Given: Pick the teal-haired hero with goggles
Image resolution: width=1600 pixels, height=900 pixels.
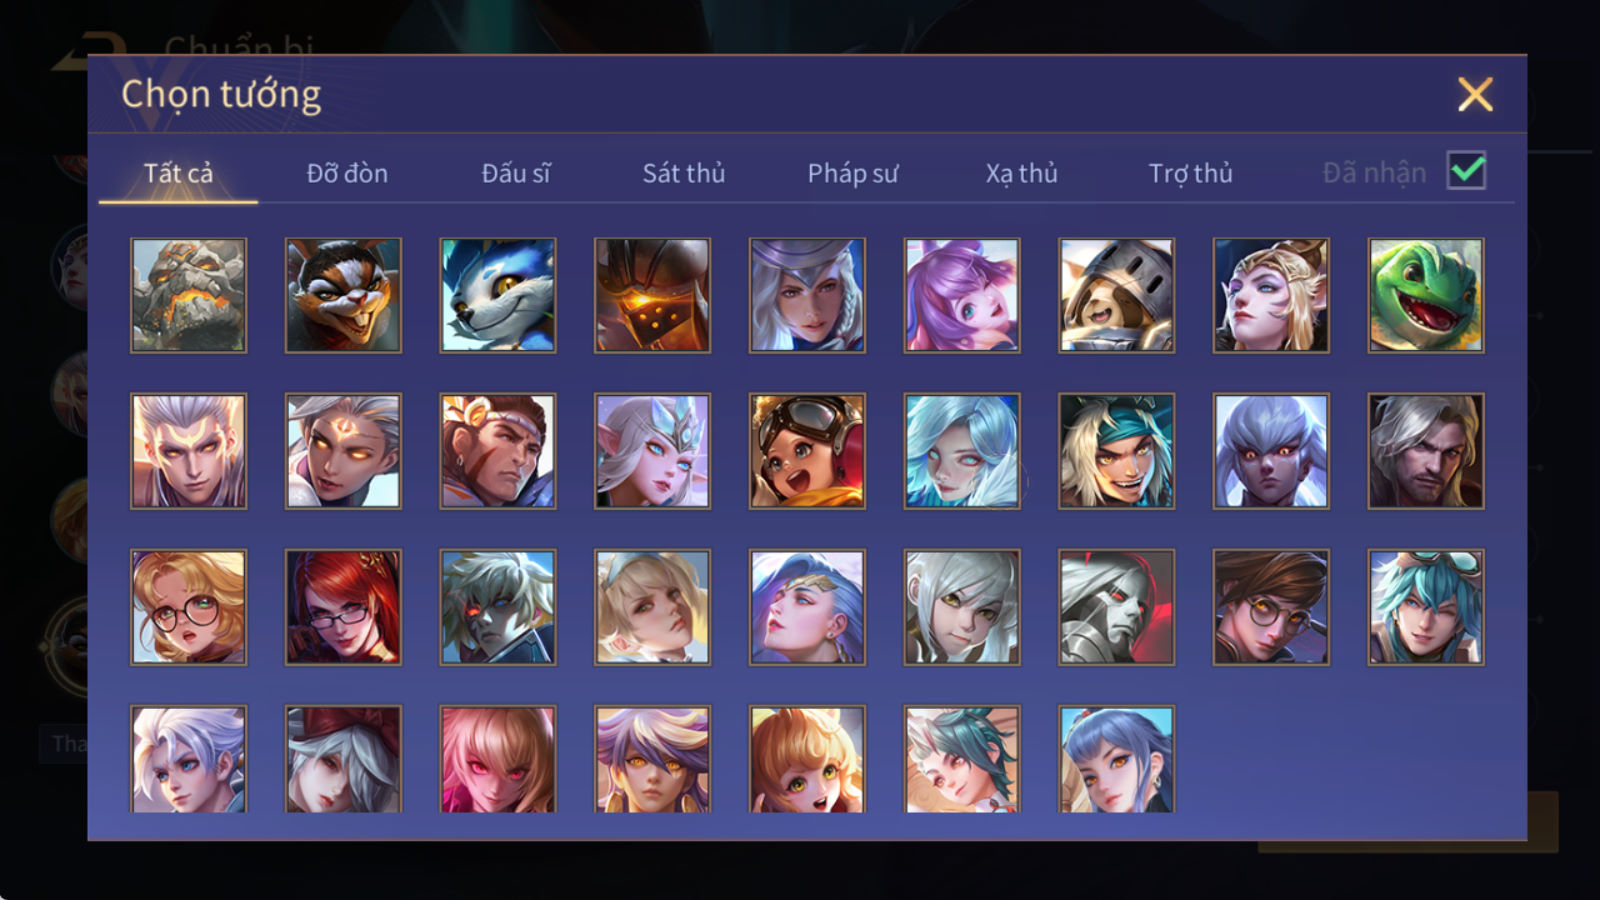Looking at the screenshot, I should [1426, 607].
